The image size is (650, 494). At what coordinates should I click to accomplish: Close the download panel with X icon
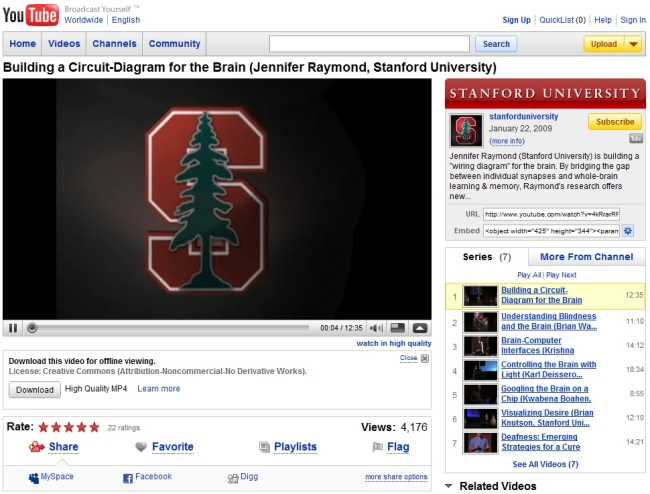pyautogui.click(x=425, y=358)
